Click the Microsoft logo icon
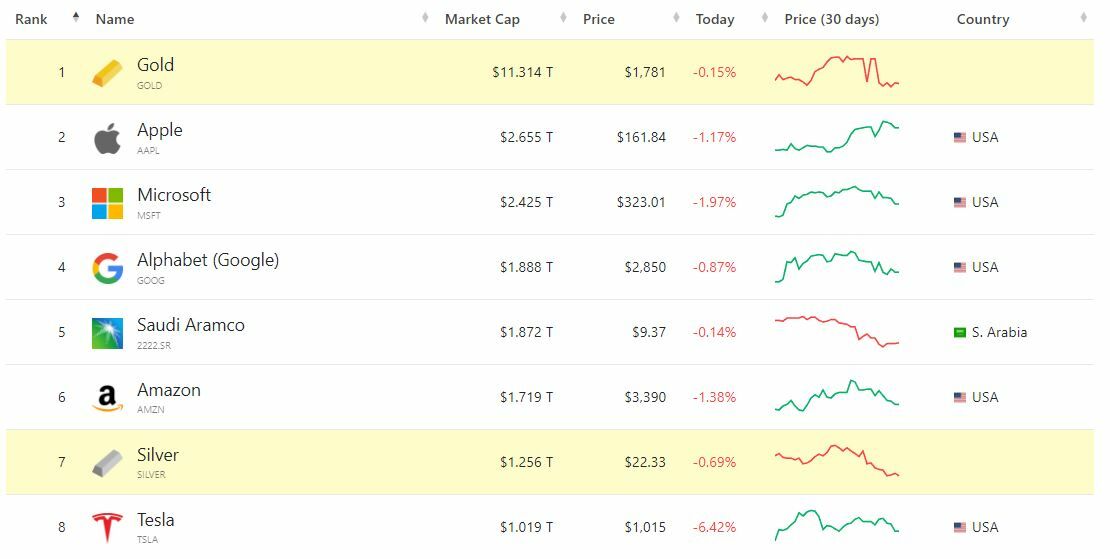Screen dimensions: 1110x559 tap(107, 203)
